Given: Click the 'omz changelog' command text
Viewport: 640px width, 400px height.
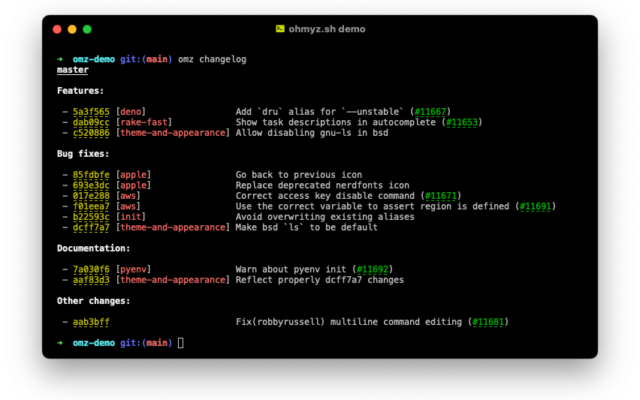Looking at the screenshot, I should click(x=212, y=59).
